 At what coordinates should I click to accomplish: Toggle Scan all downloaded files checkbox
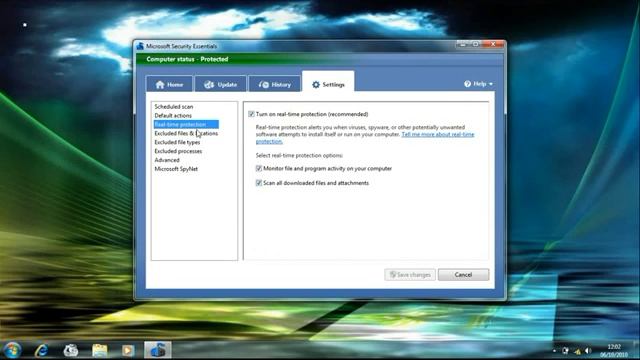(x=259, y=183)
